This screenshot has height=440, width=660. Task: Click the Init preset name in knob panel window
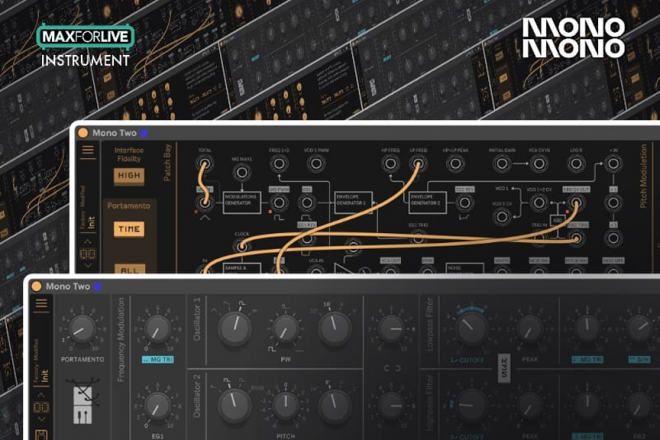[x=45, y=376]
